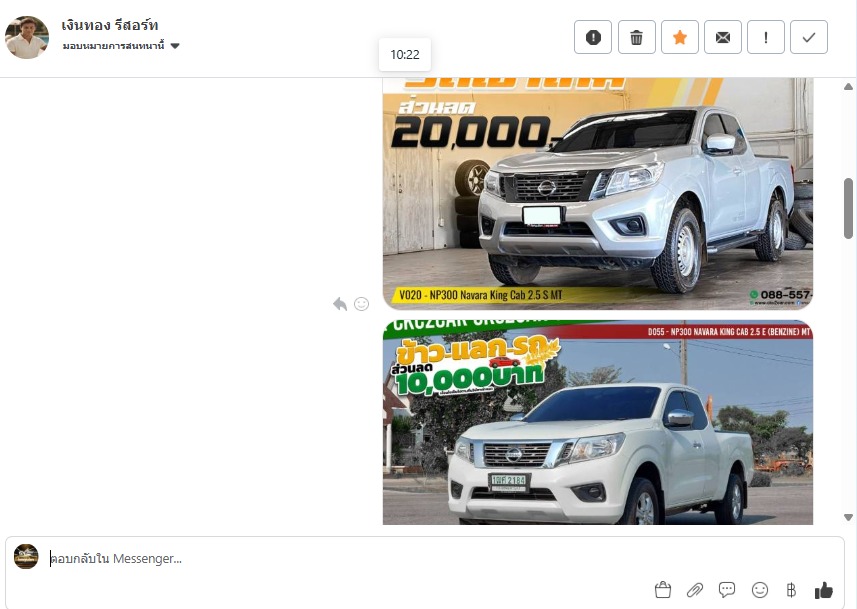This screenshot has width=857, height=609.
Task: Attach a file with the paperclip icon
Action: pyautogui.click(x=695, y=590)
